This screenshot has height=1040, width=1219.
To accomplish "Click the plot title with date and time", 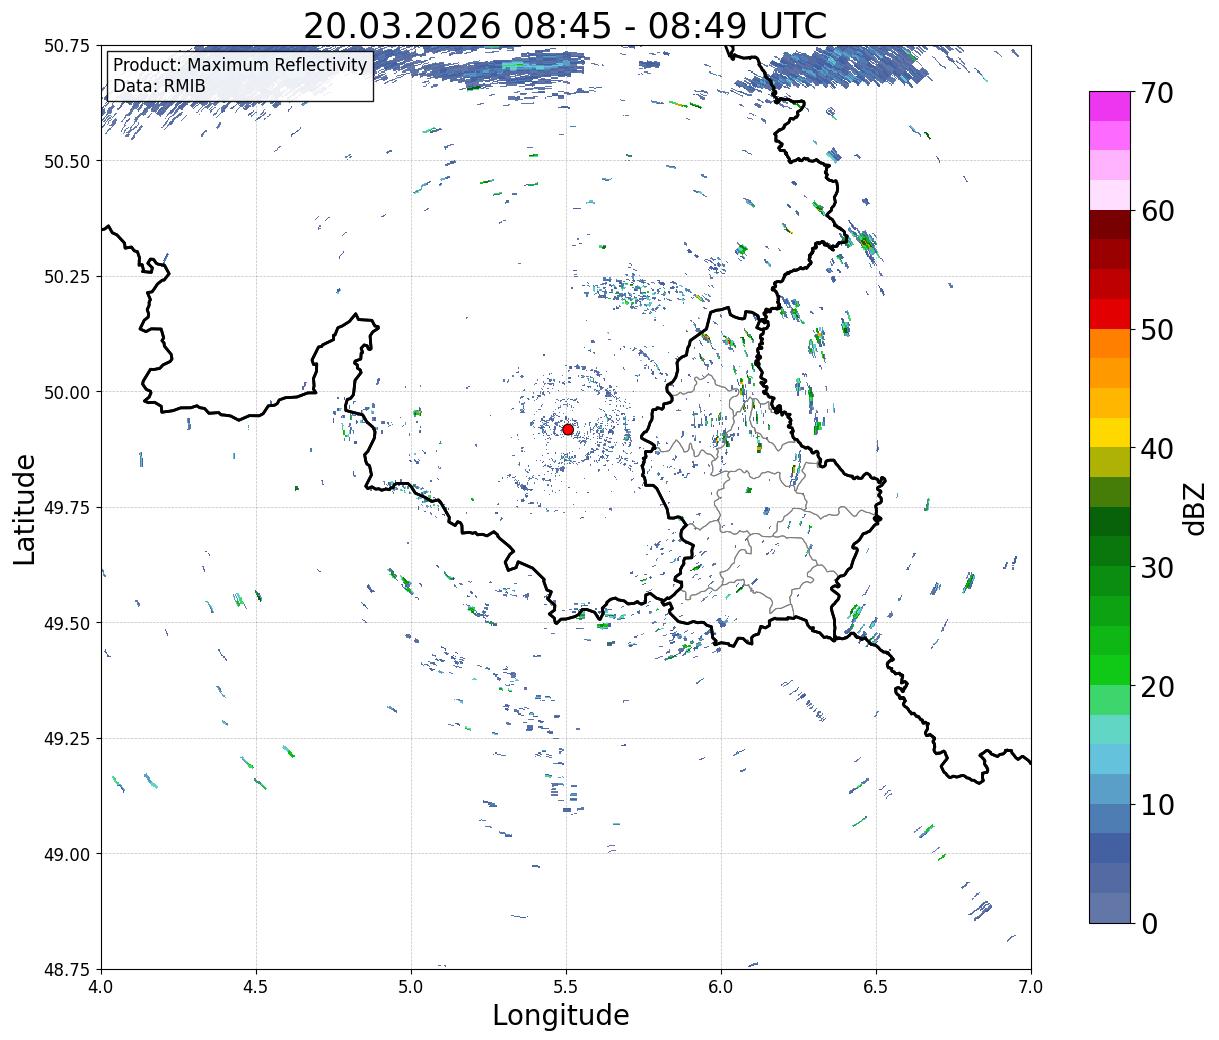I will click(x=565, y=26).
